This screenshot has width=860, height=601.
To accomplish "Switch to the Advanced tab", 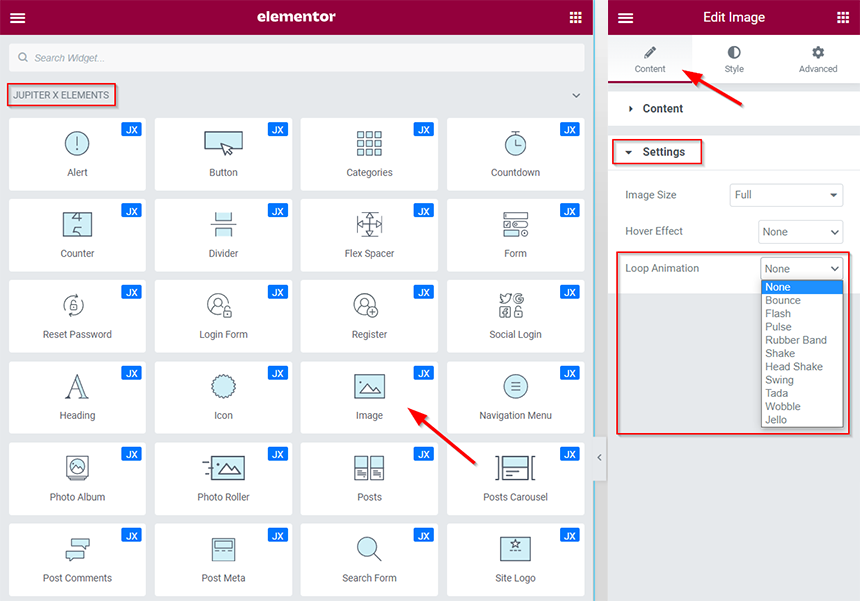I will [818, 59].
